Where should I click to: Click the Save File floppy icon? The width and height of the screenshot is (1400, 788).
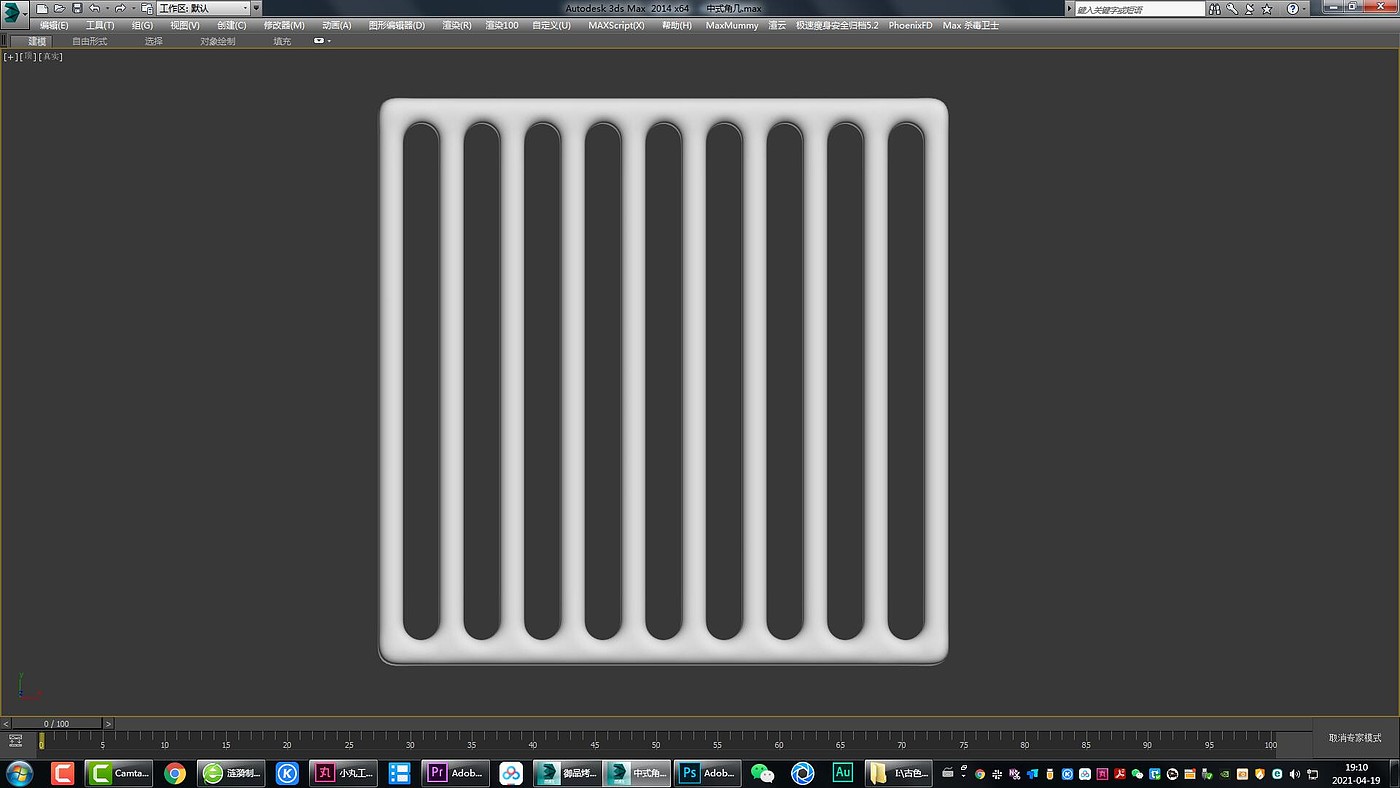tap(77, 8)
